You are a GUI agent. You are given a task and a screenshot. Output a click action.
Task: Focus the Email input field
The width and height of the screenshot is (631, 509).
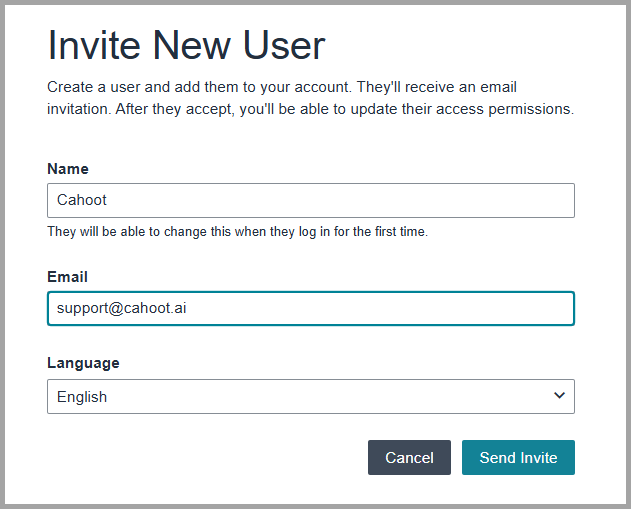coord(311,309)
